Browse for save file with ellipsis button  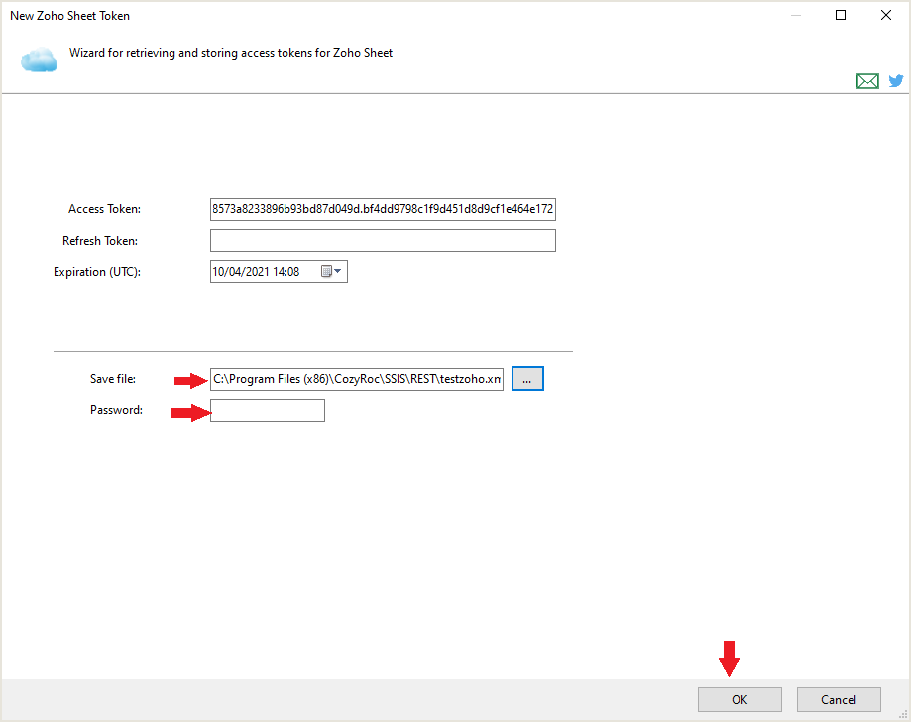click(x=528, y=379)
